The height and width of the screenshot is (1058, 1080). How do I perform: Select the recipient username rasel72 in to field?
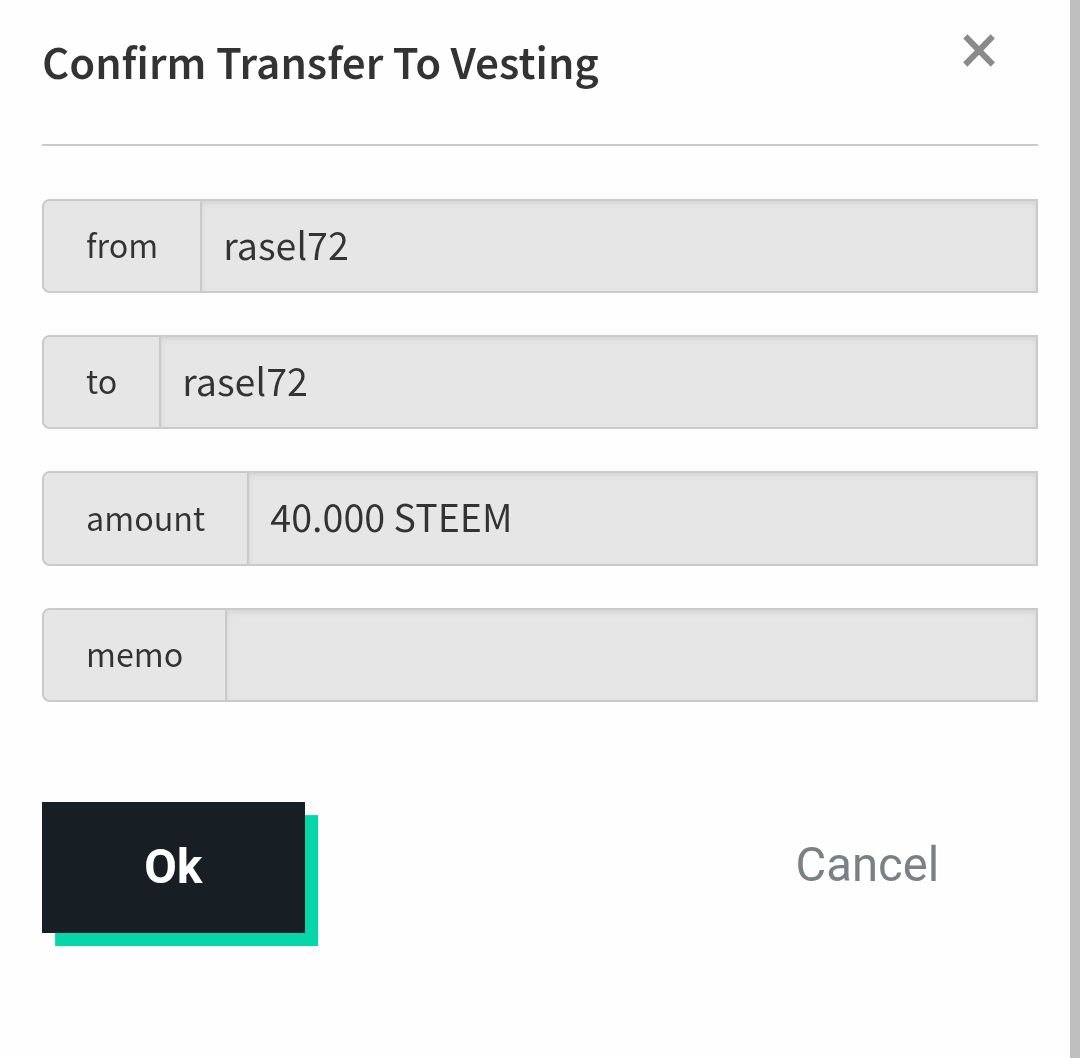245,383
